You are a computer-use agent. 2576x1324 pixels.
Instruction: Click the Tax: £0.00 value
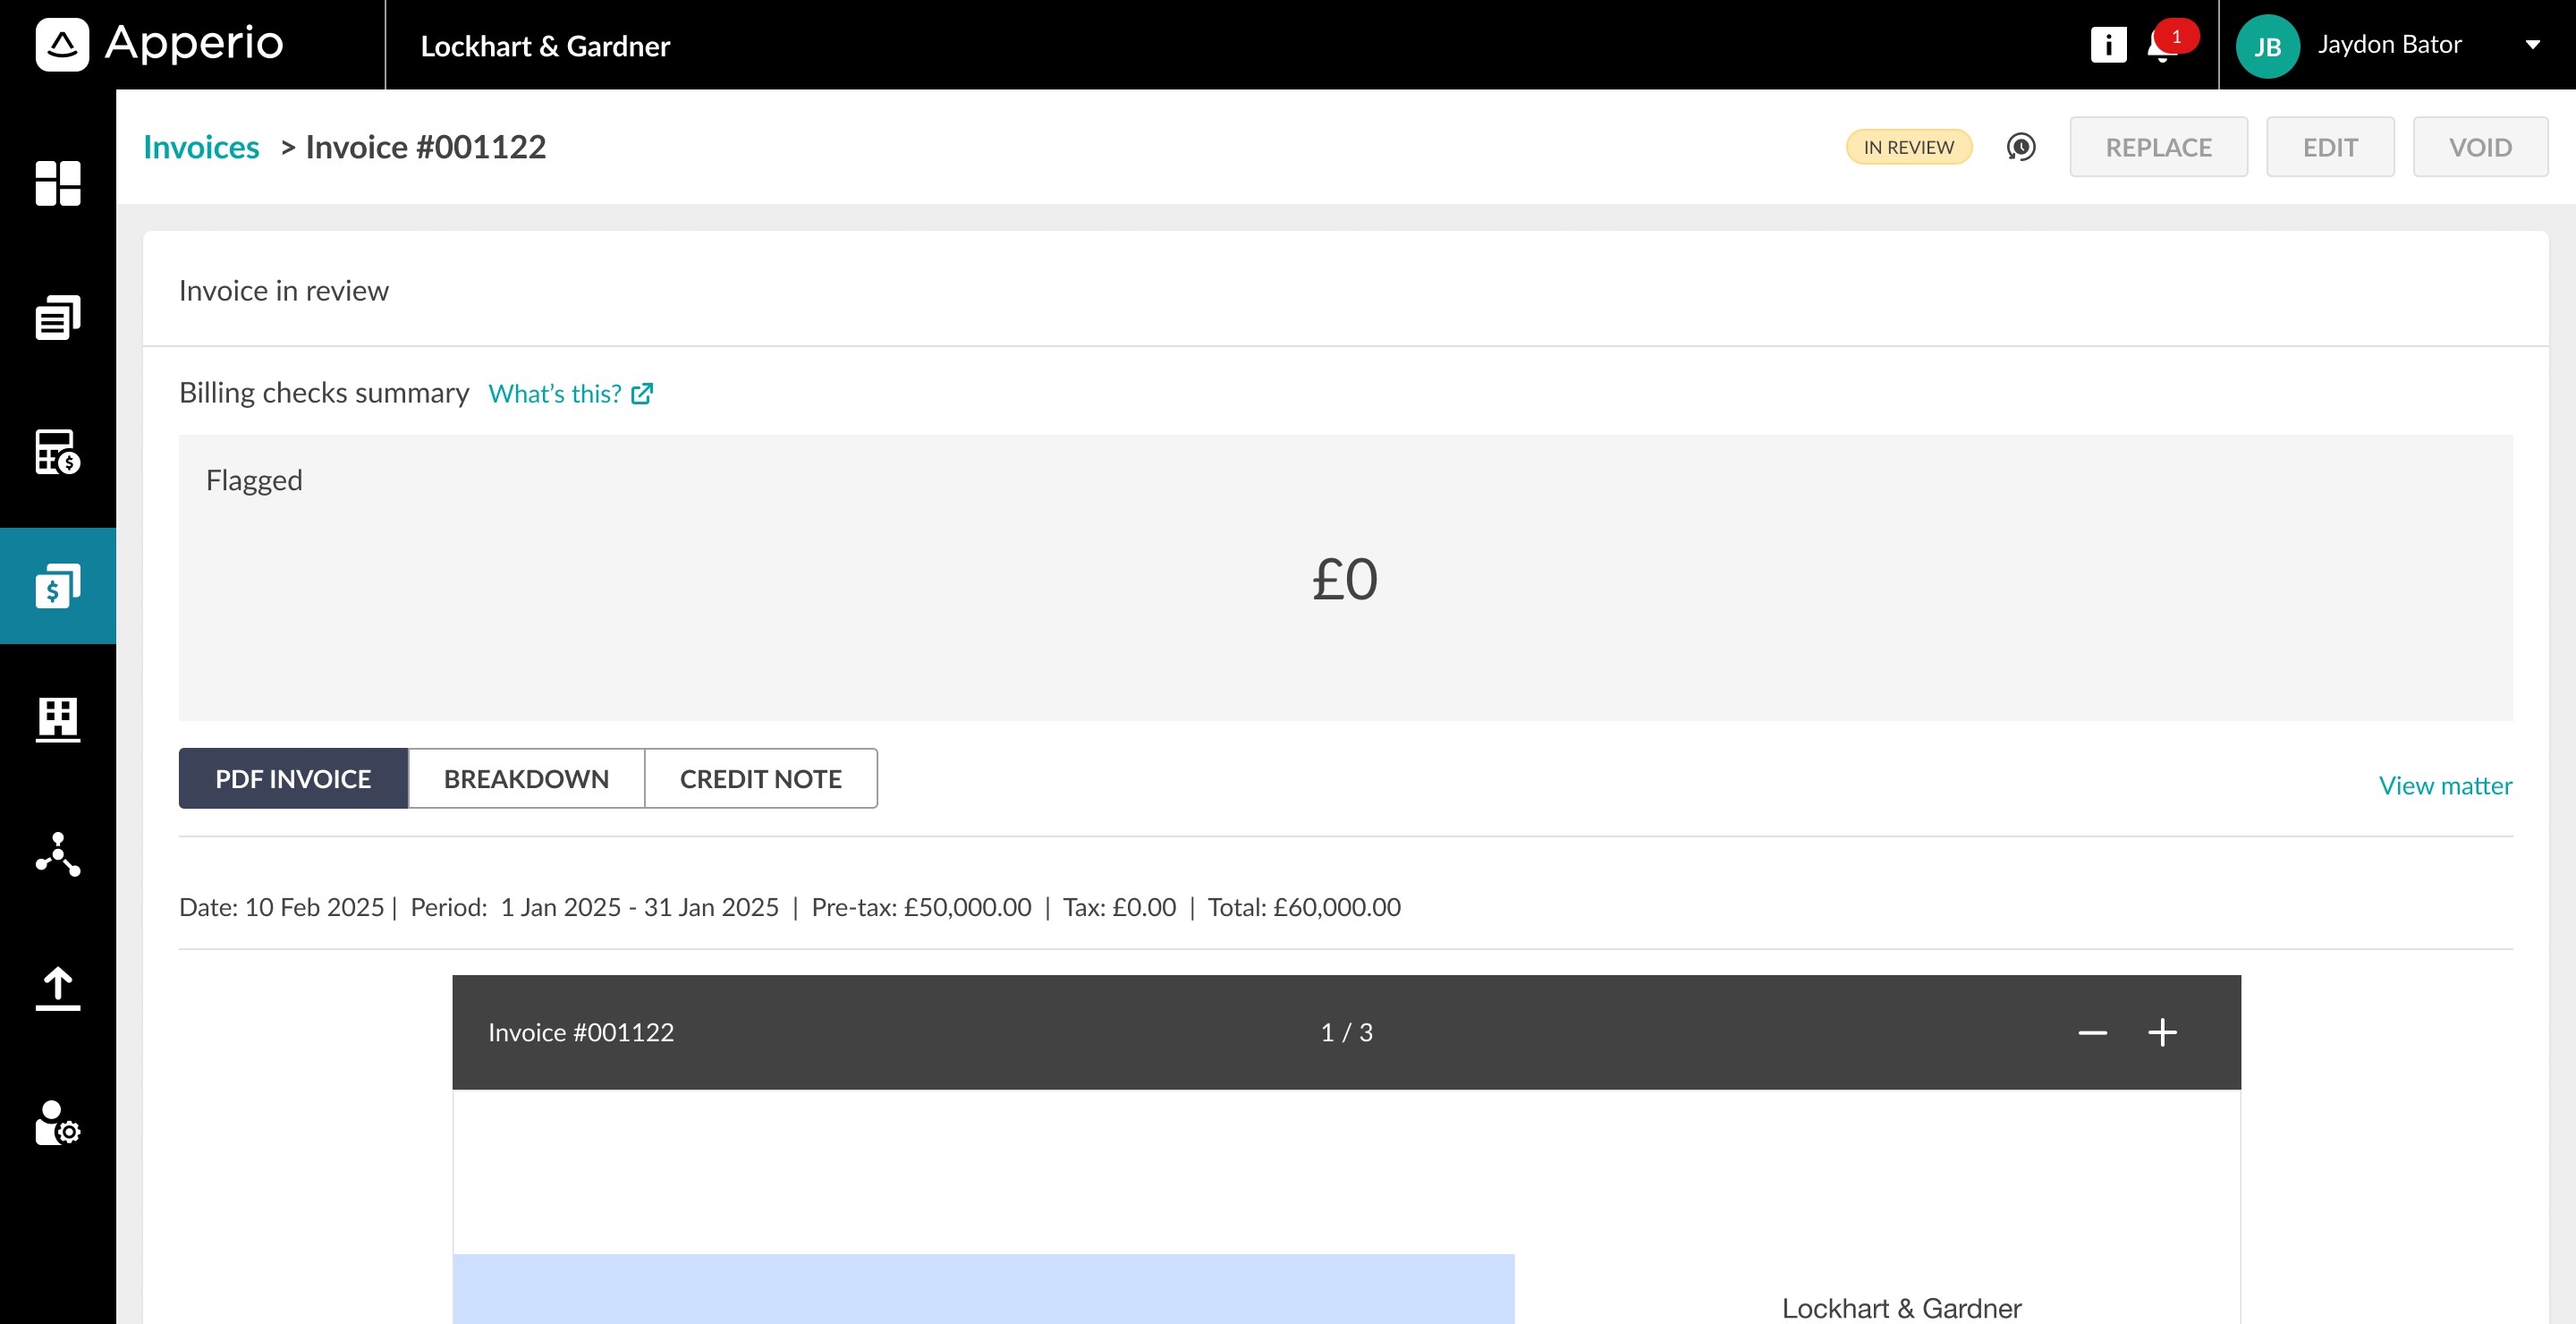click(1119, 907)
